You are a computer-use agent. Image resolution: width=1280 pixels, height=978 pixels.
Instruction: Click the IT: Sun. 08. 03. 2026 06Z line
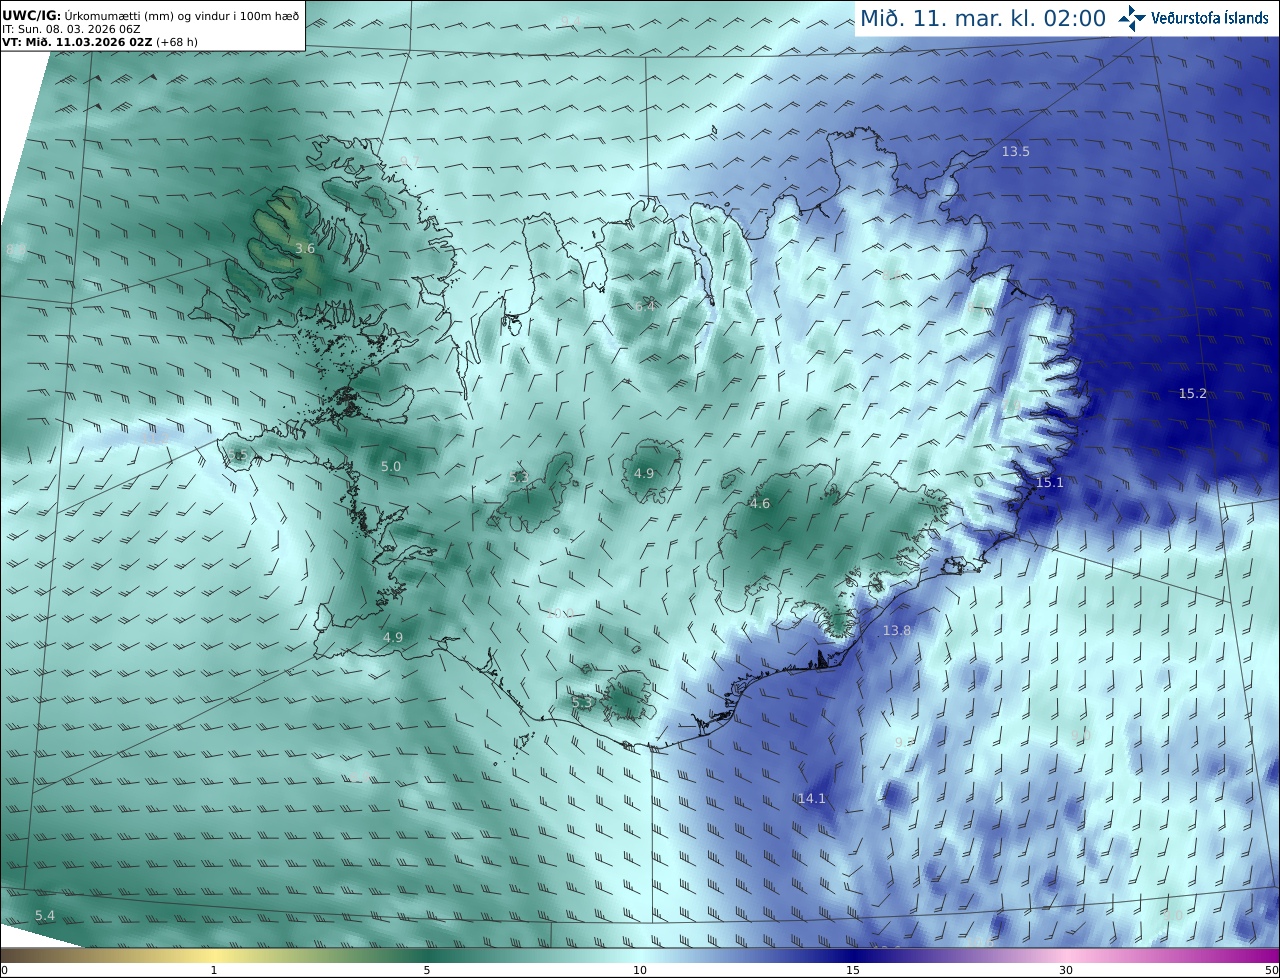(x=71, y=29)
